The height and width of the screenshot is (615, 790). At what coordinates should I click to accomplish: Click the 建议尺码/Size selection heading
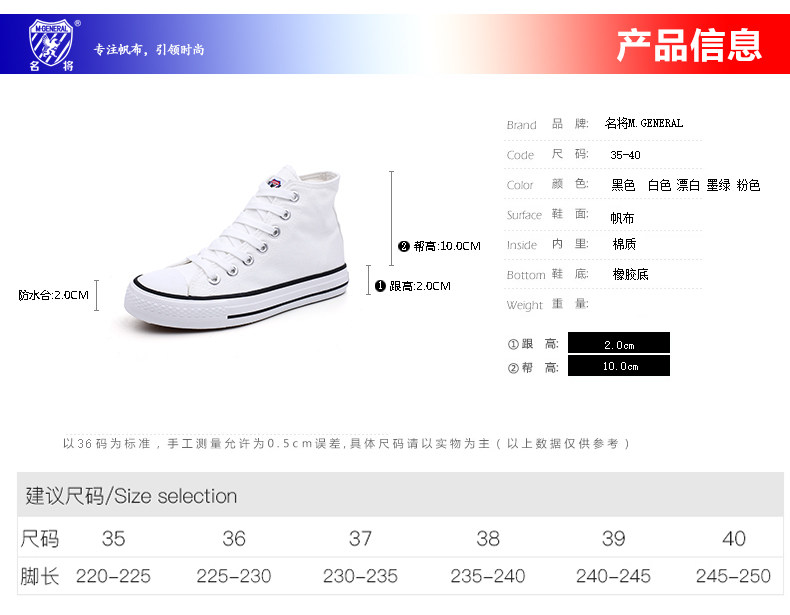(x=131, y=496)
